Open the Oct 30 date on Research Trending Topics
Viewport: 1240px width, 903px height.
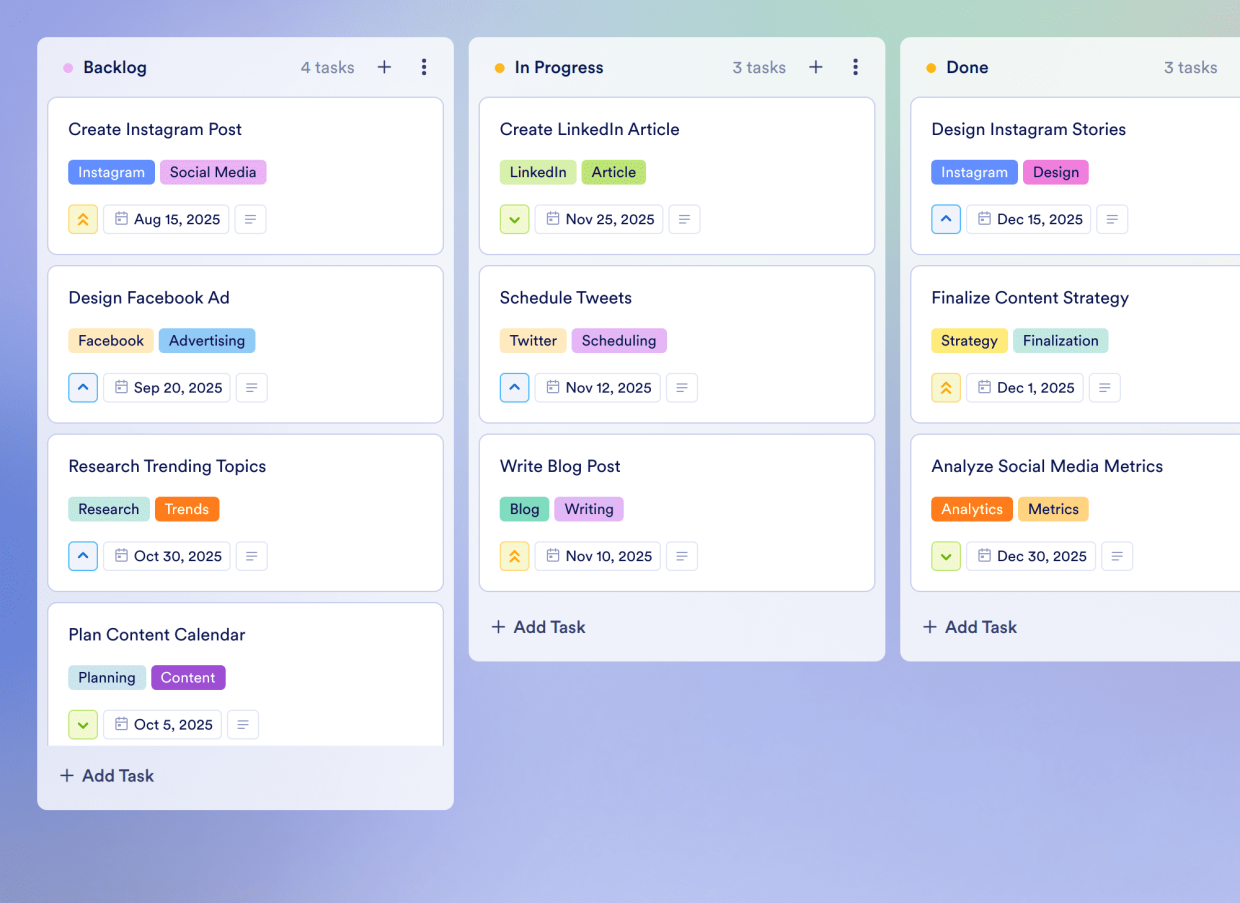(166, 556)
